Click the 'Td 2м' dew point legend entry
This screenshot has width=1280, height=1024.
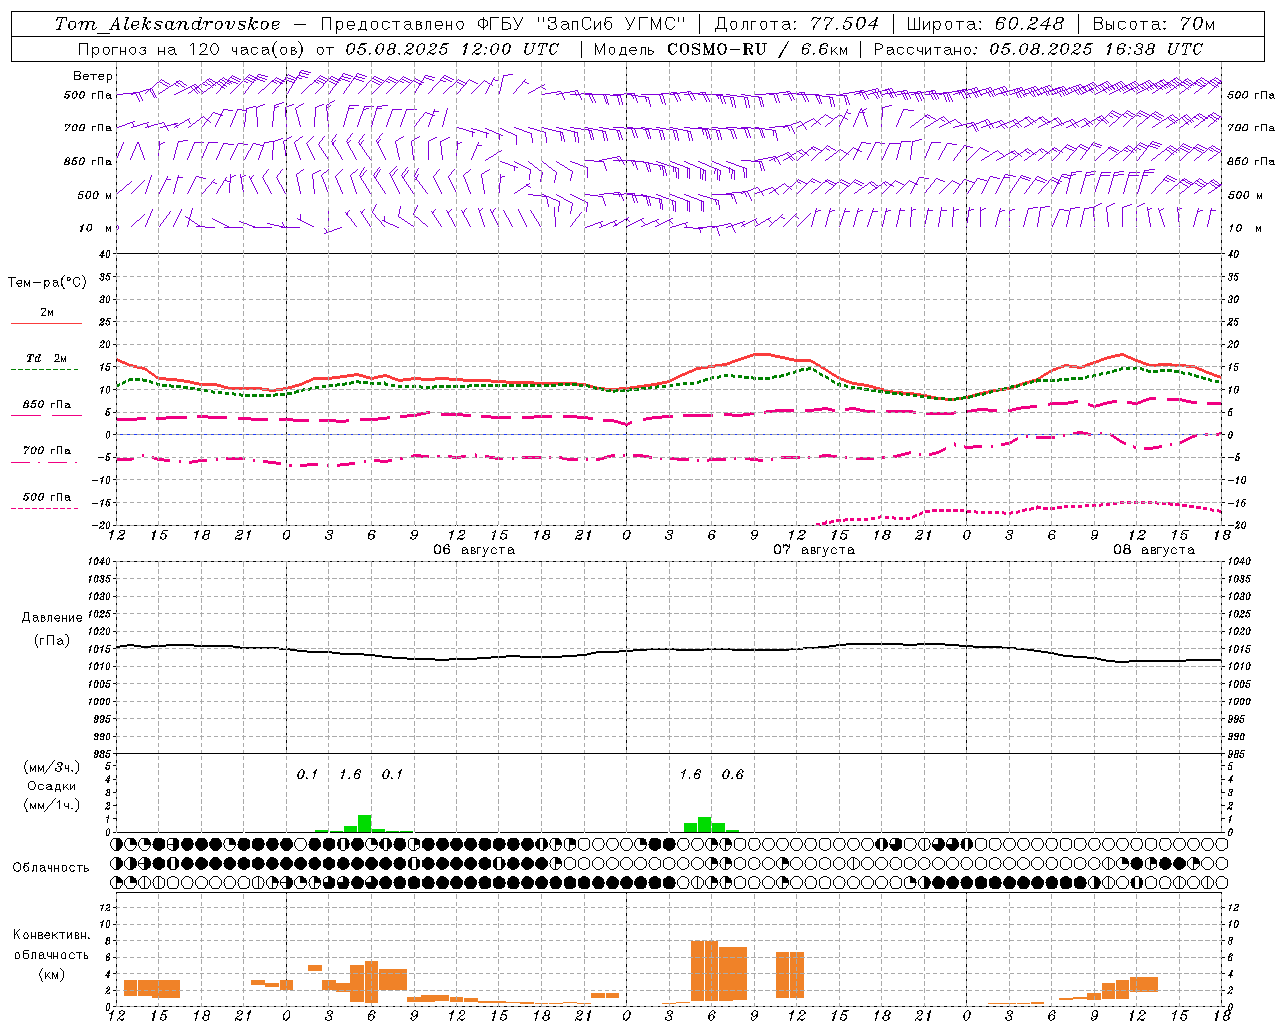pyautogui.click(x=47, y=358)
